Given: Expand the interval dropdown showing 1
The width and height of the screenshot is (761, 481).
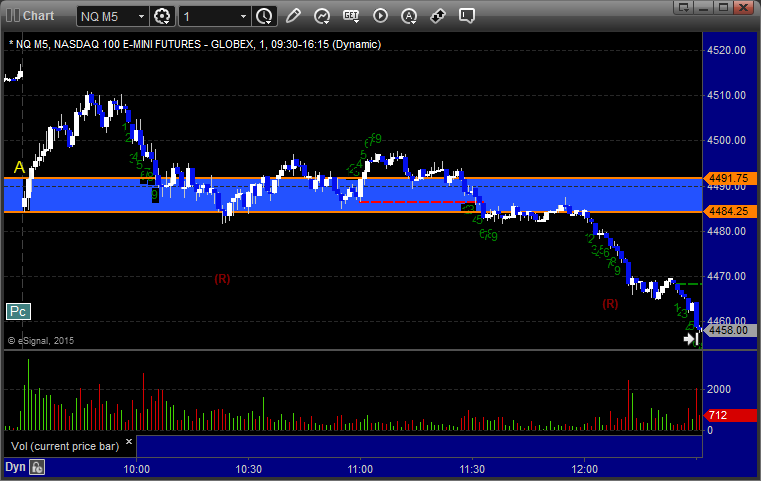Looking at the screenshot, I should coord(214,17).
